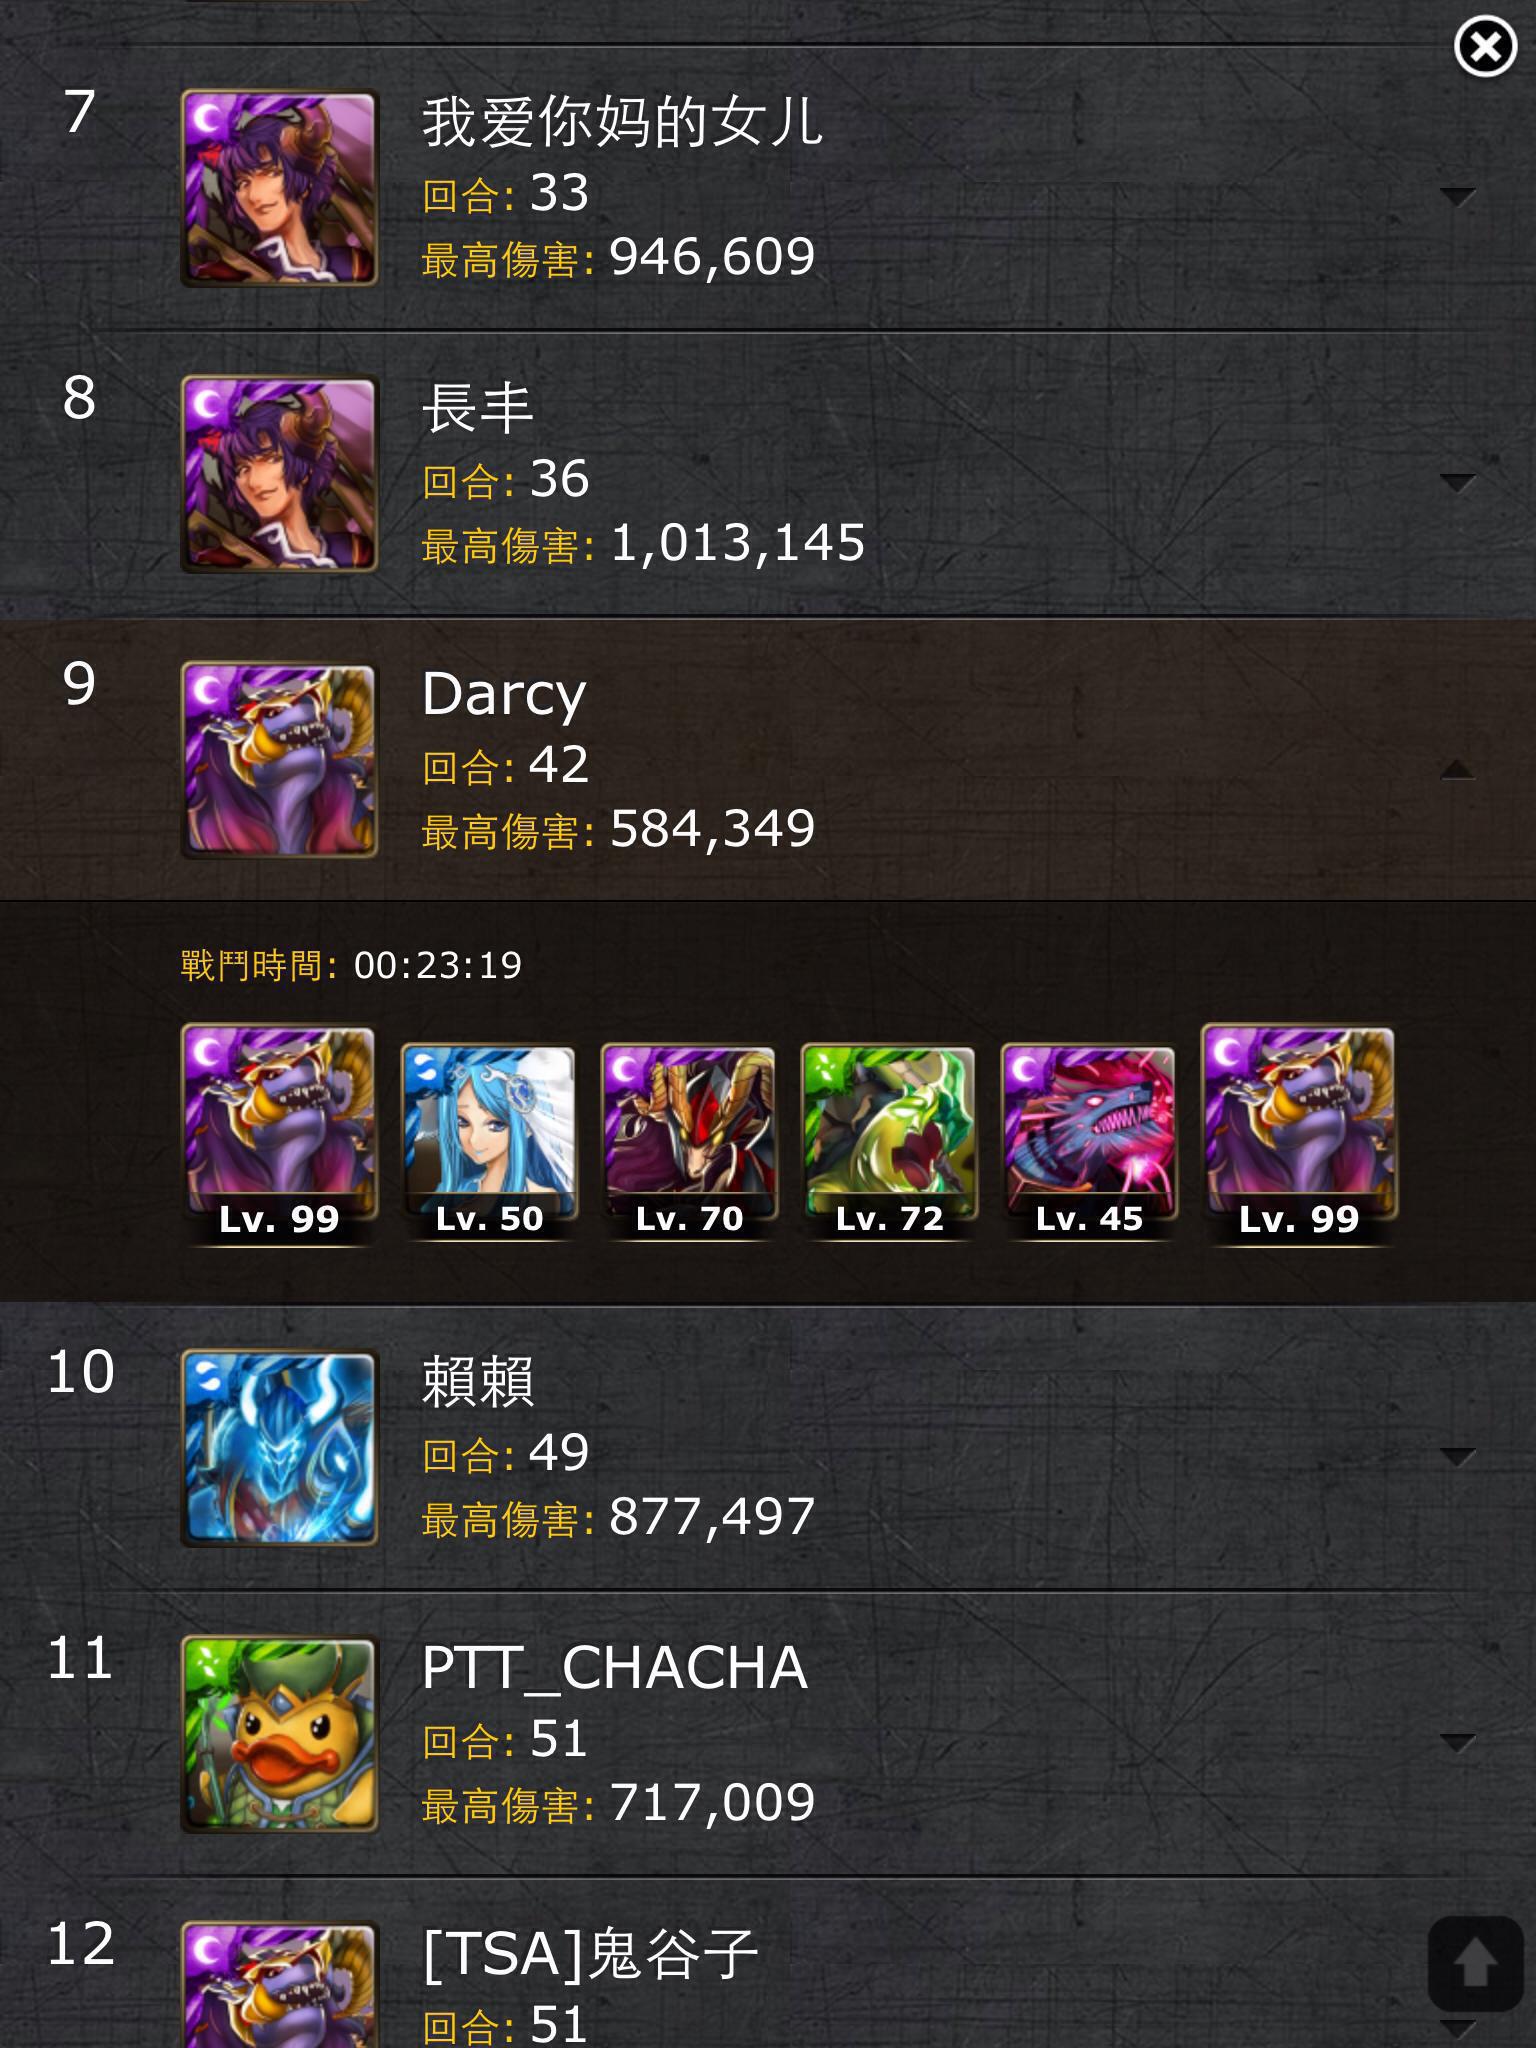The width and height of the screenshot is (1536, 2048).
Task: Expand rank 7 entry's team details arrow
Action: coord(1457,196)
